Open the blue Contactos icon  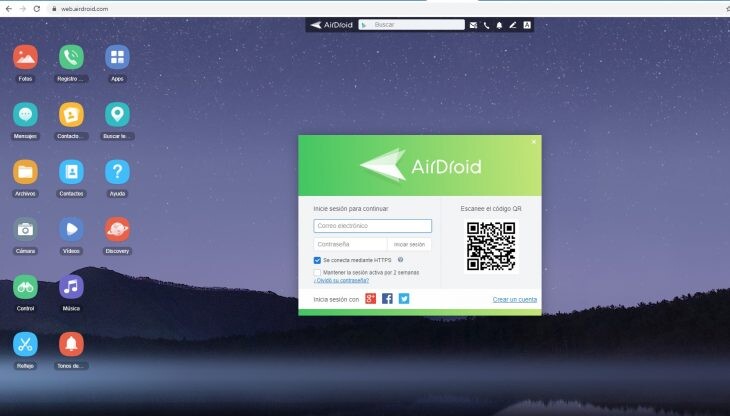[71, 172]
